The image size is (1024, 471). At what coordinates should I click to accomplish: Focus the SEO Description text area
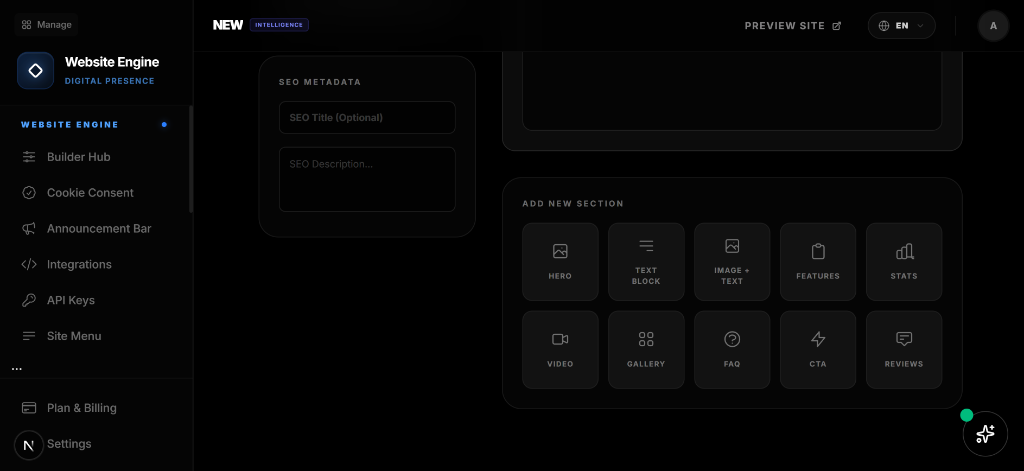coord(367,179)
